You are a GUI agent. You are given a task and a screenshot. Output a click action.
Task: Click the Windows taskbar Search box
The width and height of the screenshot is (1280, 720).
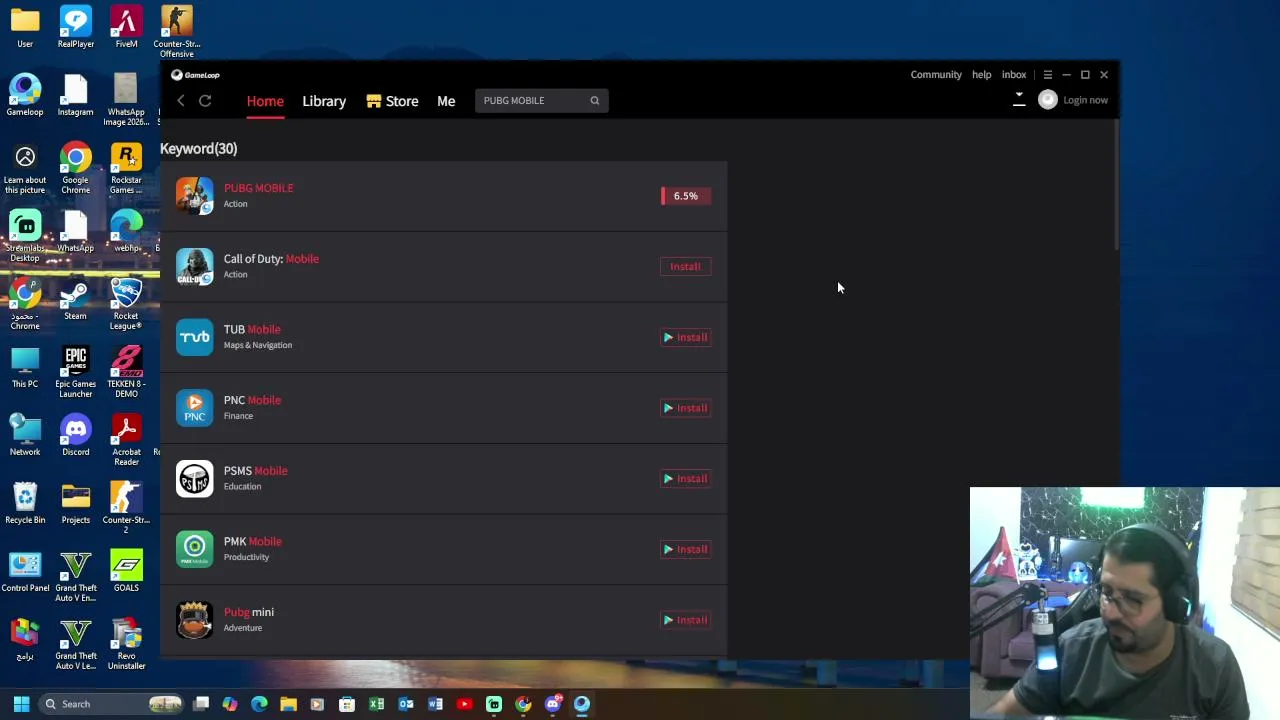pyautogui.click(x=113, y=704)
